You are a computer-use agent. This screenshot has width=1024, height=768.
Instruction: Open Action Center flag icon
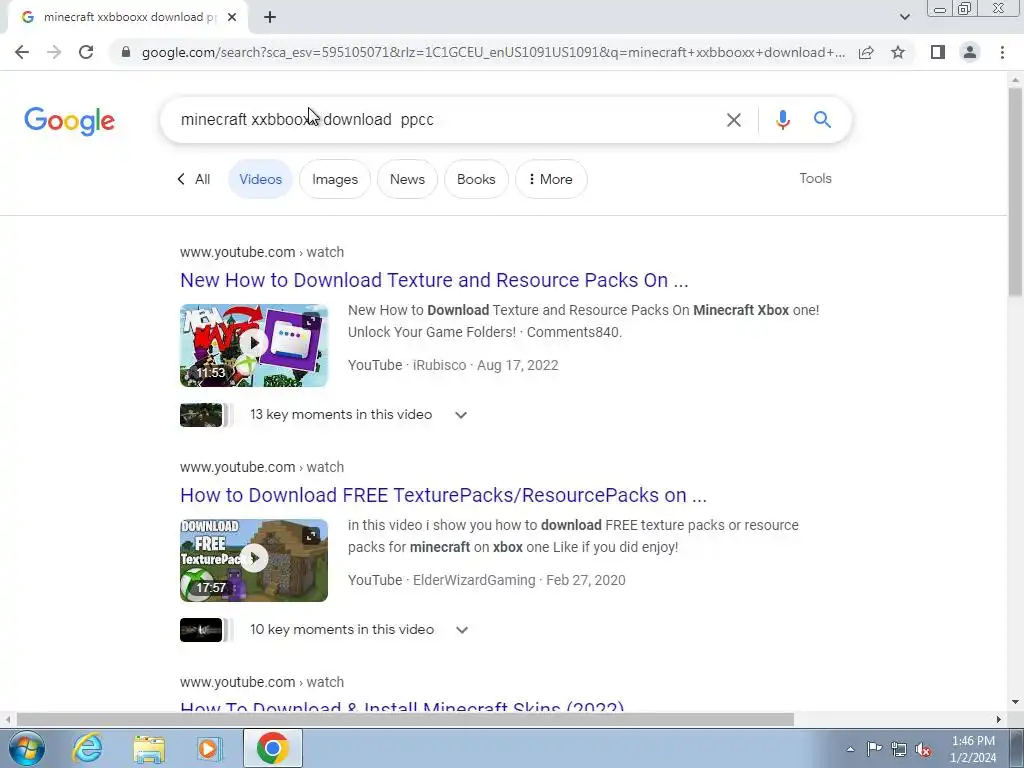874,748
